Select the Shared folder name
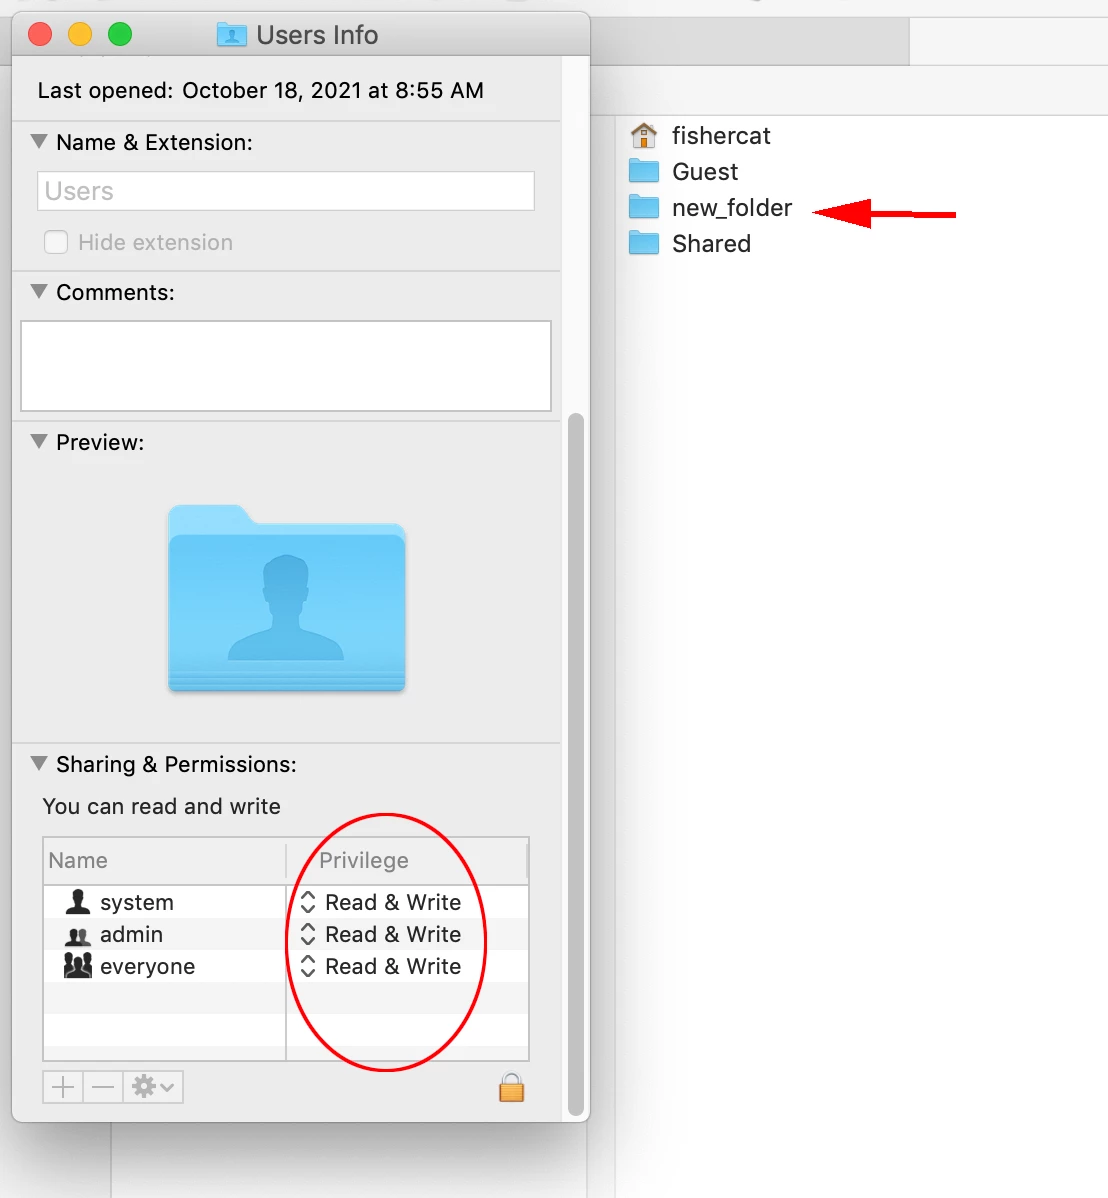1108x1198 pixels. tap(711, 243)
